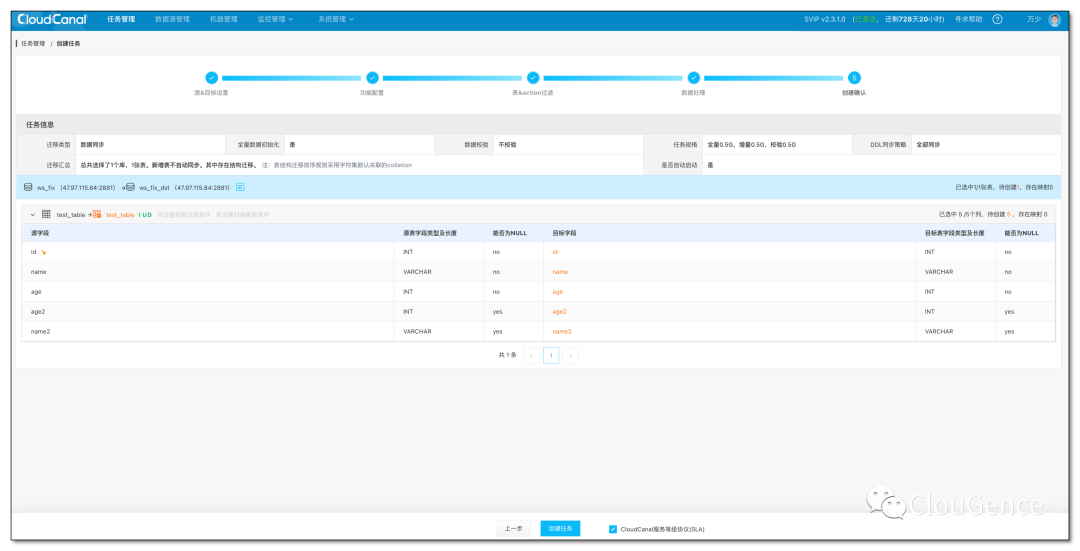This screenshot has width=1080, height=551.
Task: Open the 监控管理 dropdown menu
Action: click(x=275, y=19)
